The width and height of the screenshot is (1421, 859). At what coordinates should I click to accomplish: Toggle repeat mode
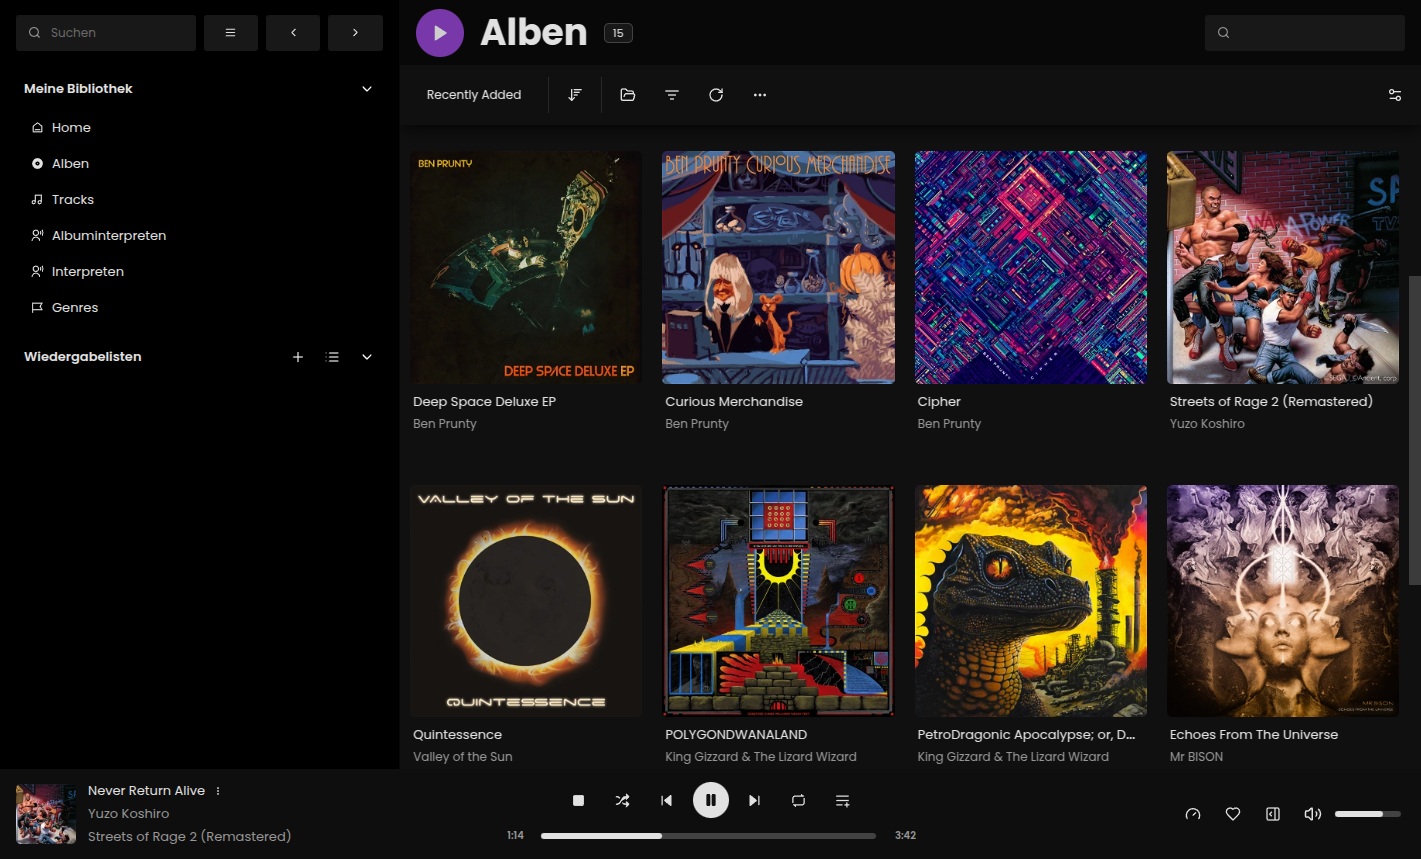point(798,800)
